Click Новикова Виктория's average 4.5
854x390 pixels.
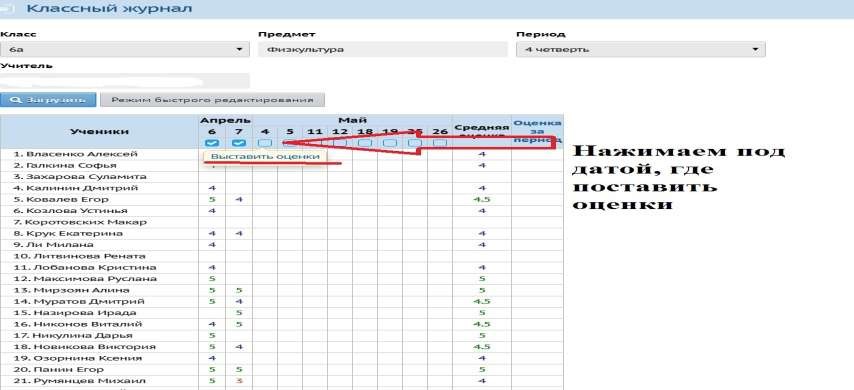tap(481, 347)
